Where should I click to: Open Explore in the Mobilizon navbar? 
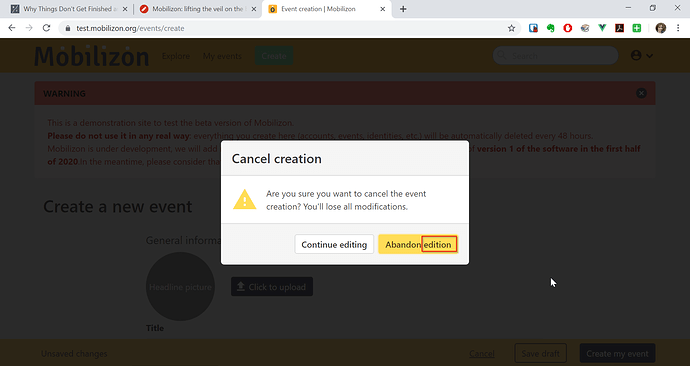[176, 56]
